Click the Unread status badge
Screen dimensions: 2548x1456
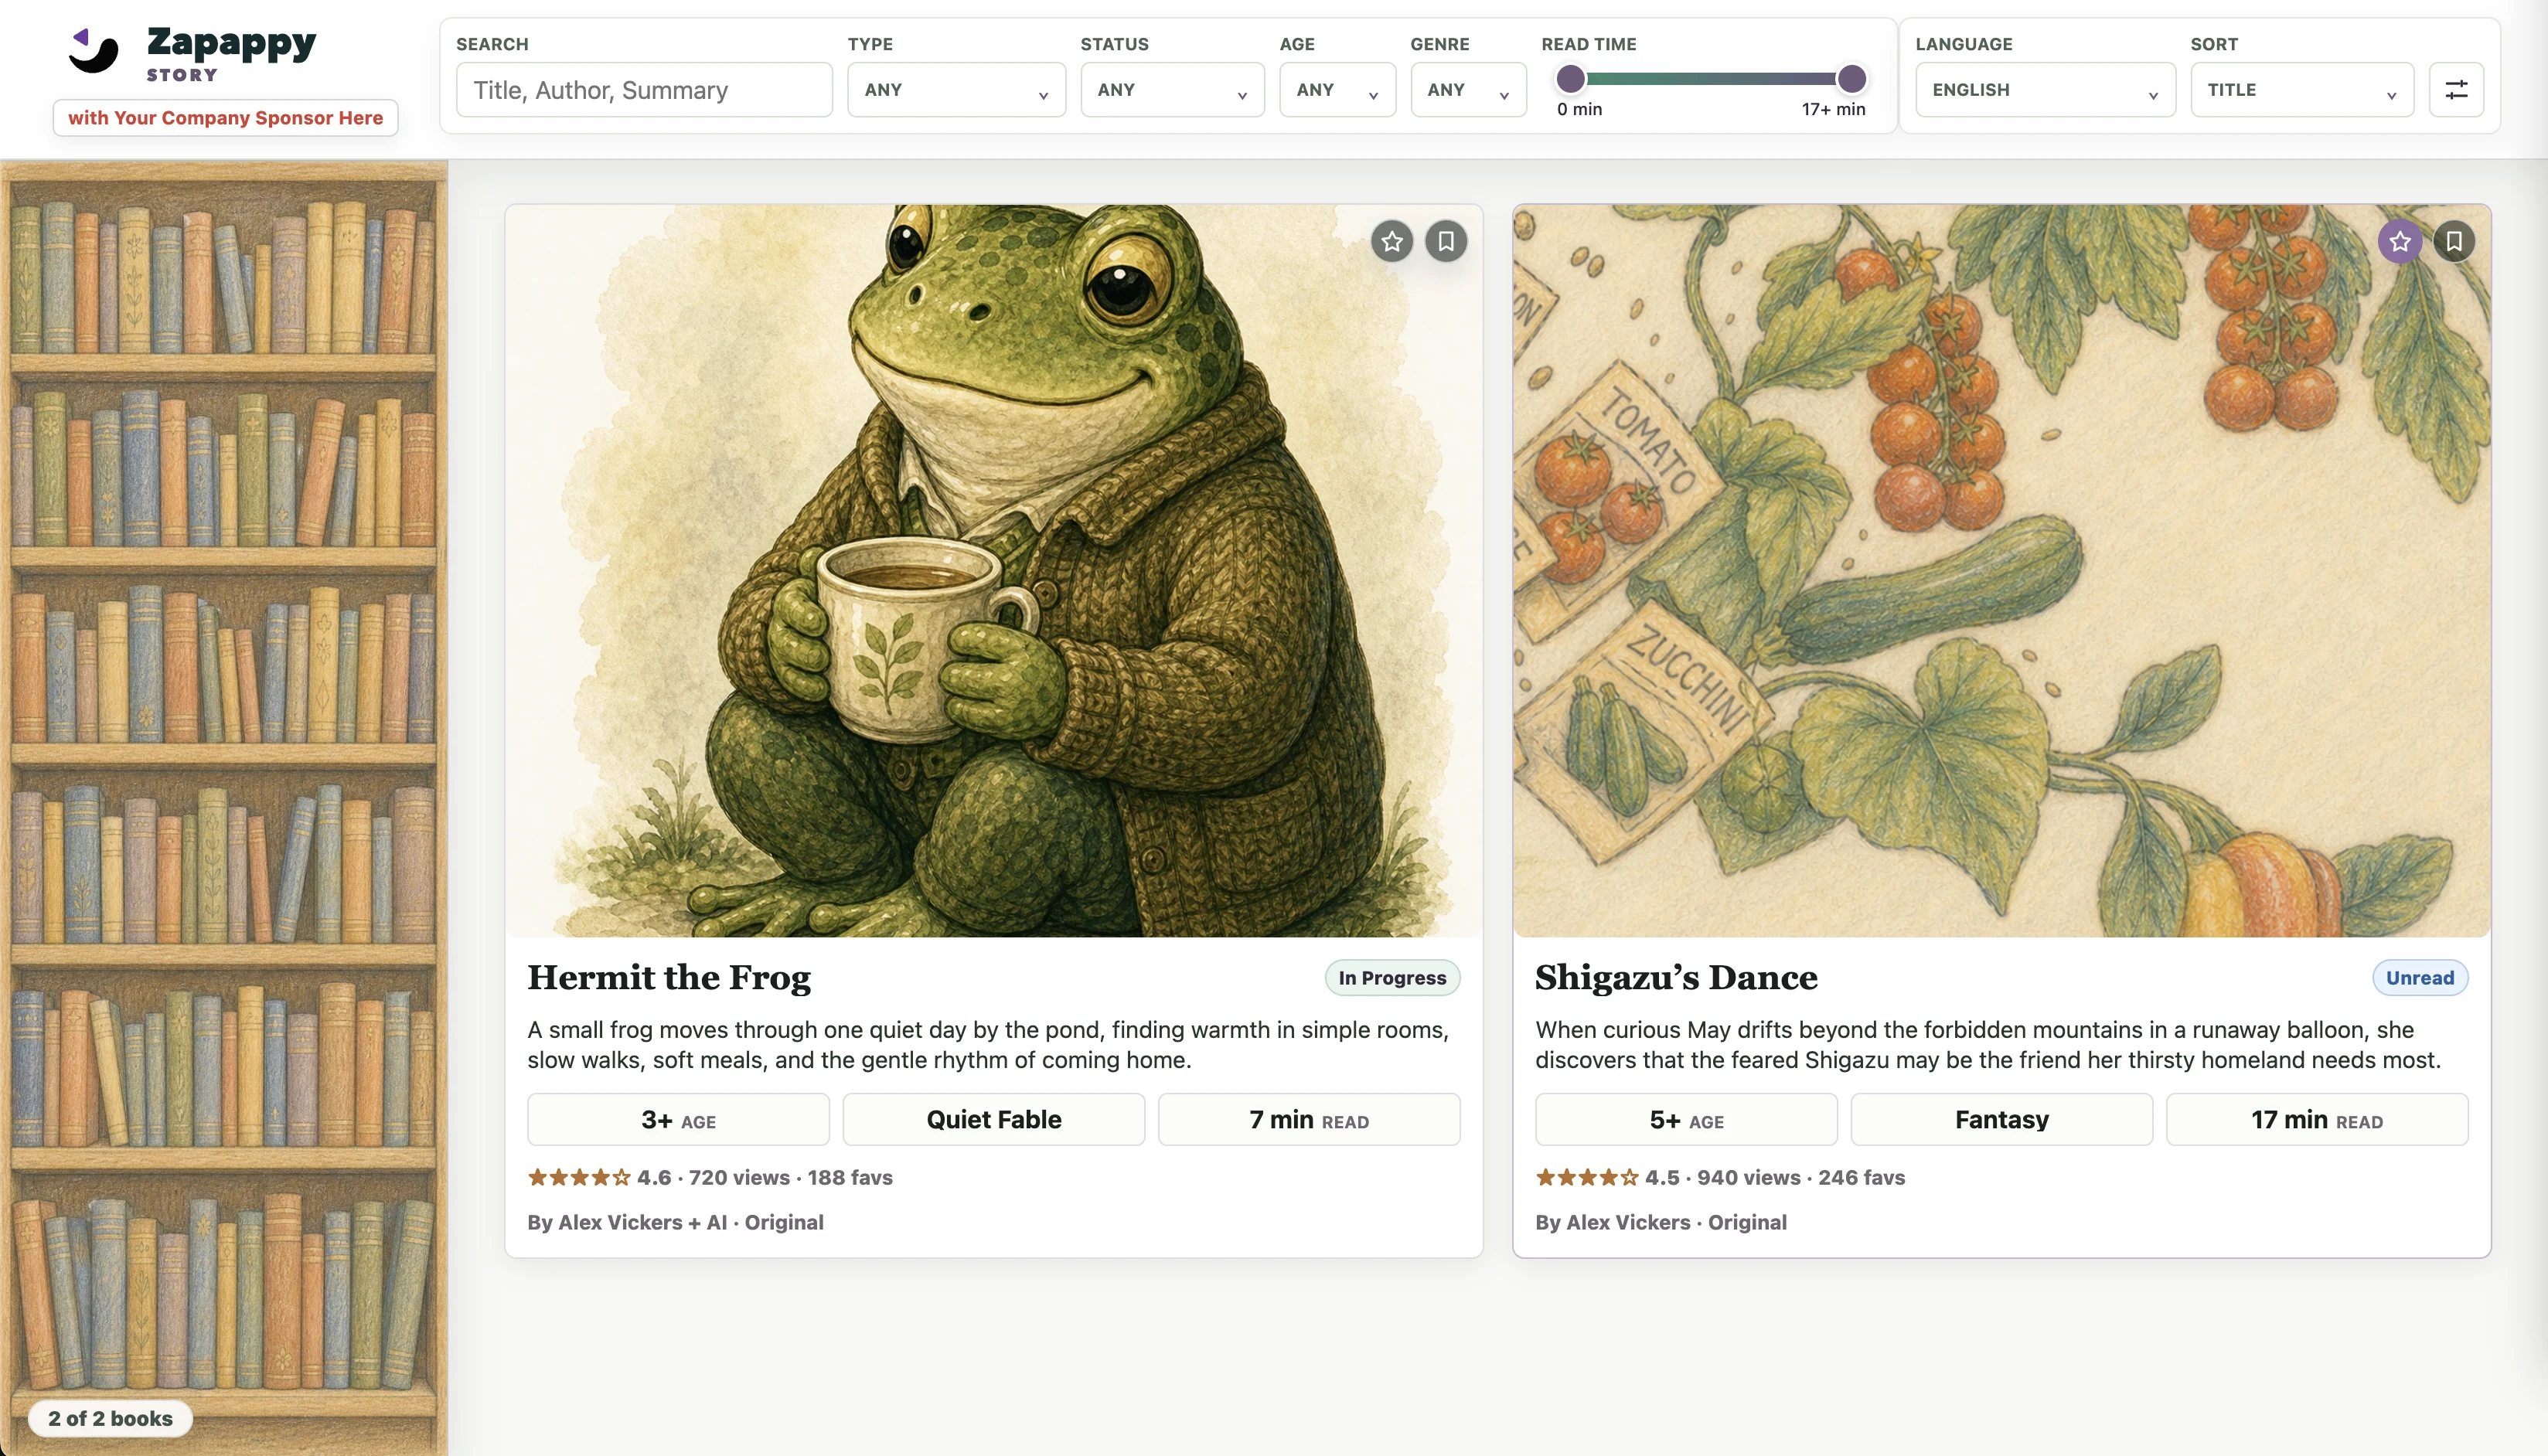2419,978
